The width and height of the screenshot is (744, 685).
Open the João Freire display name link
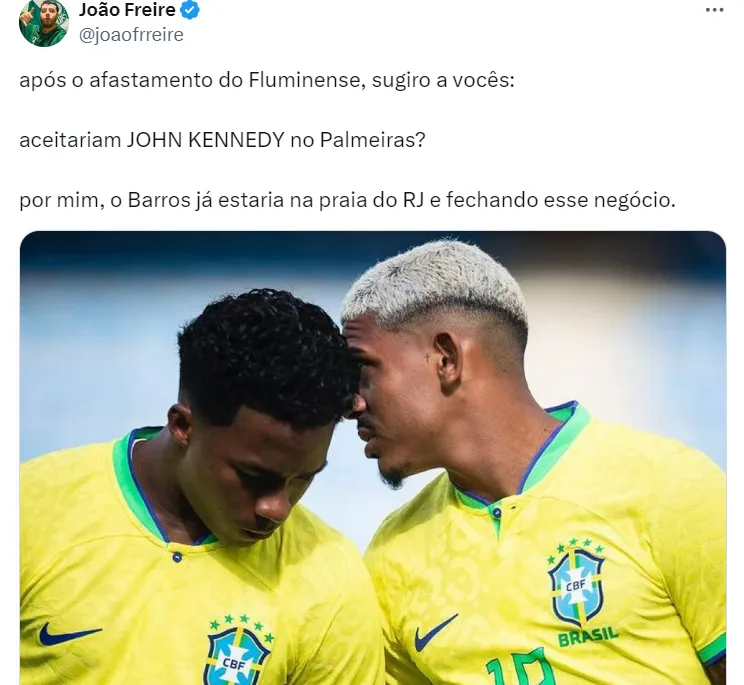click(x=127, y=10)
